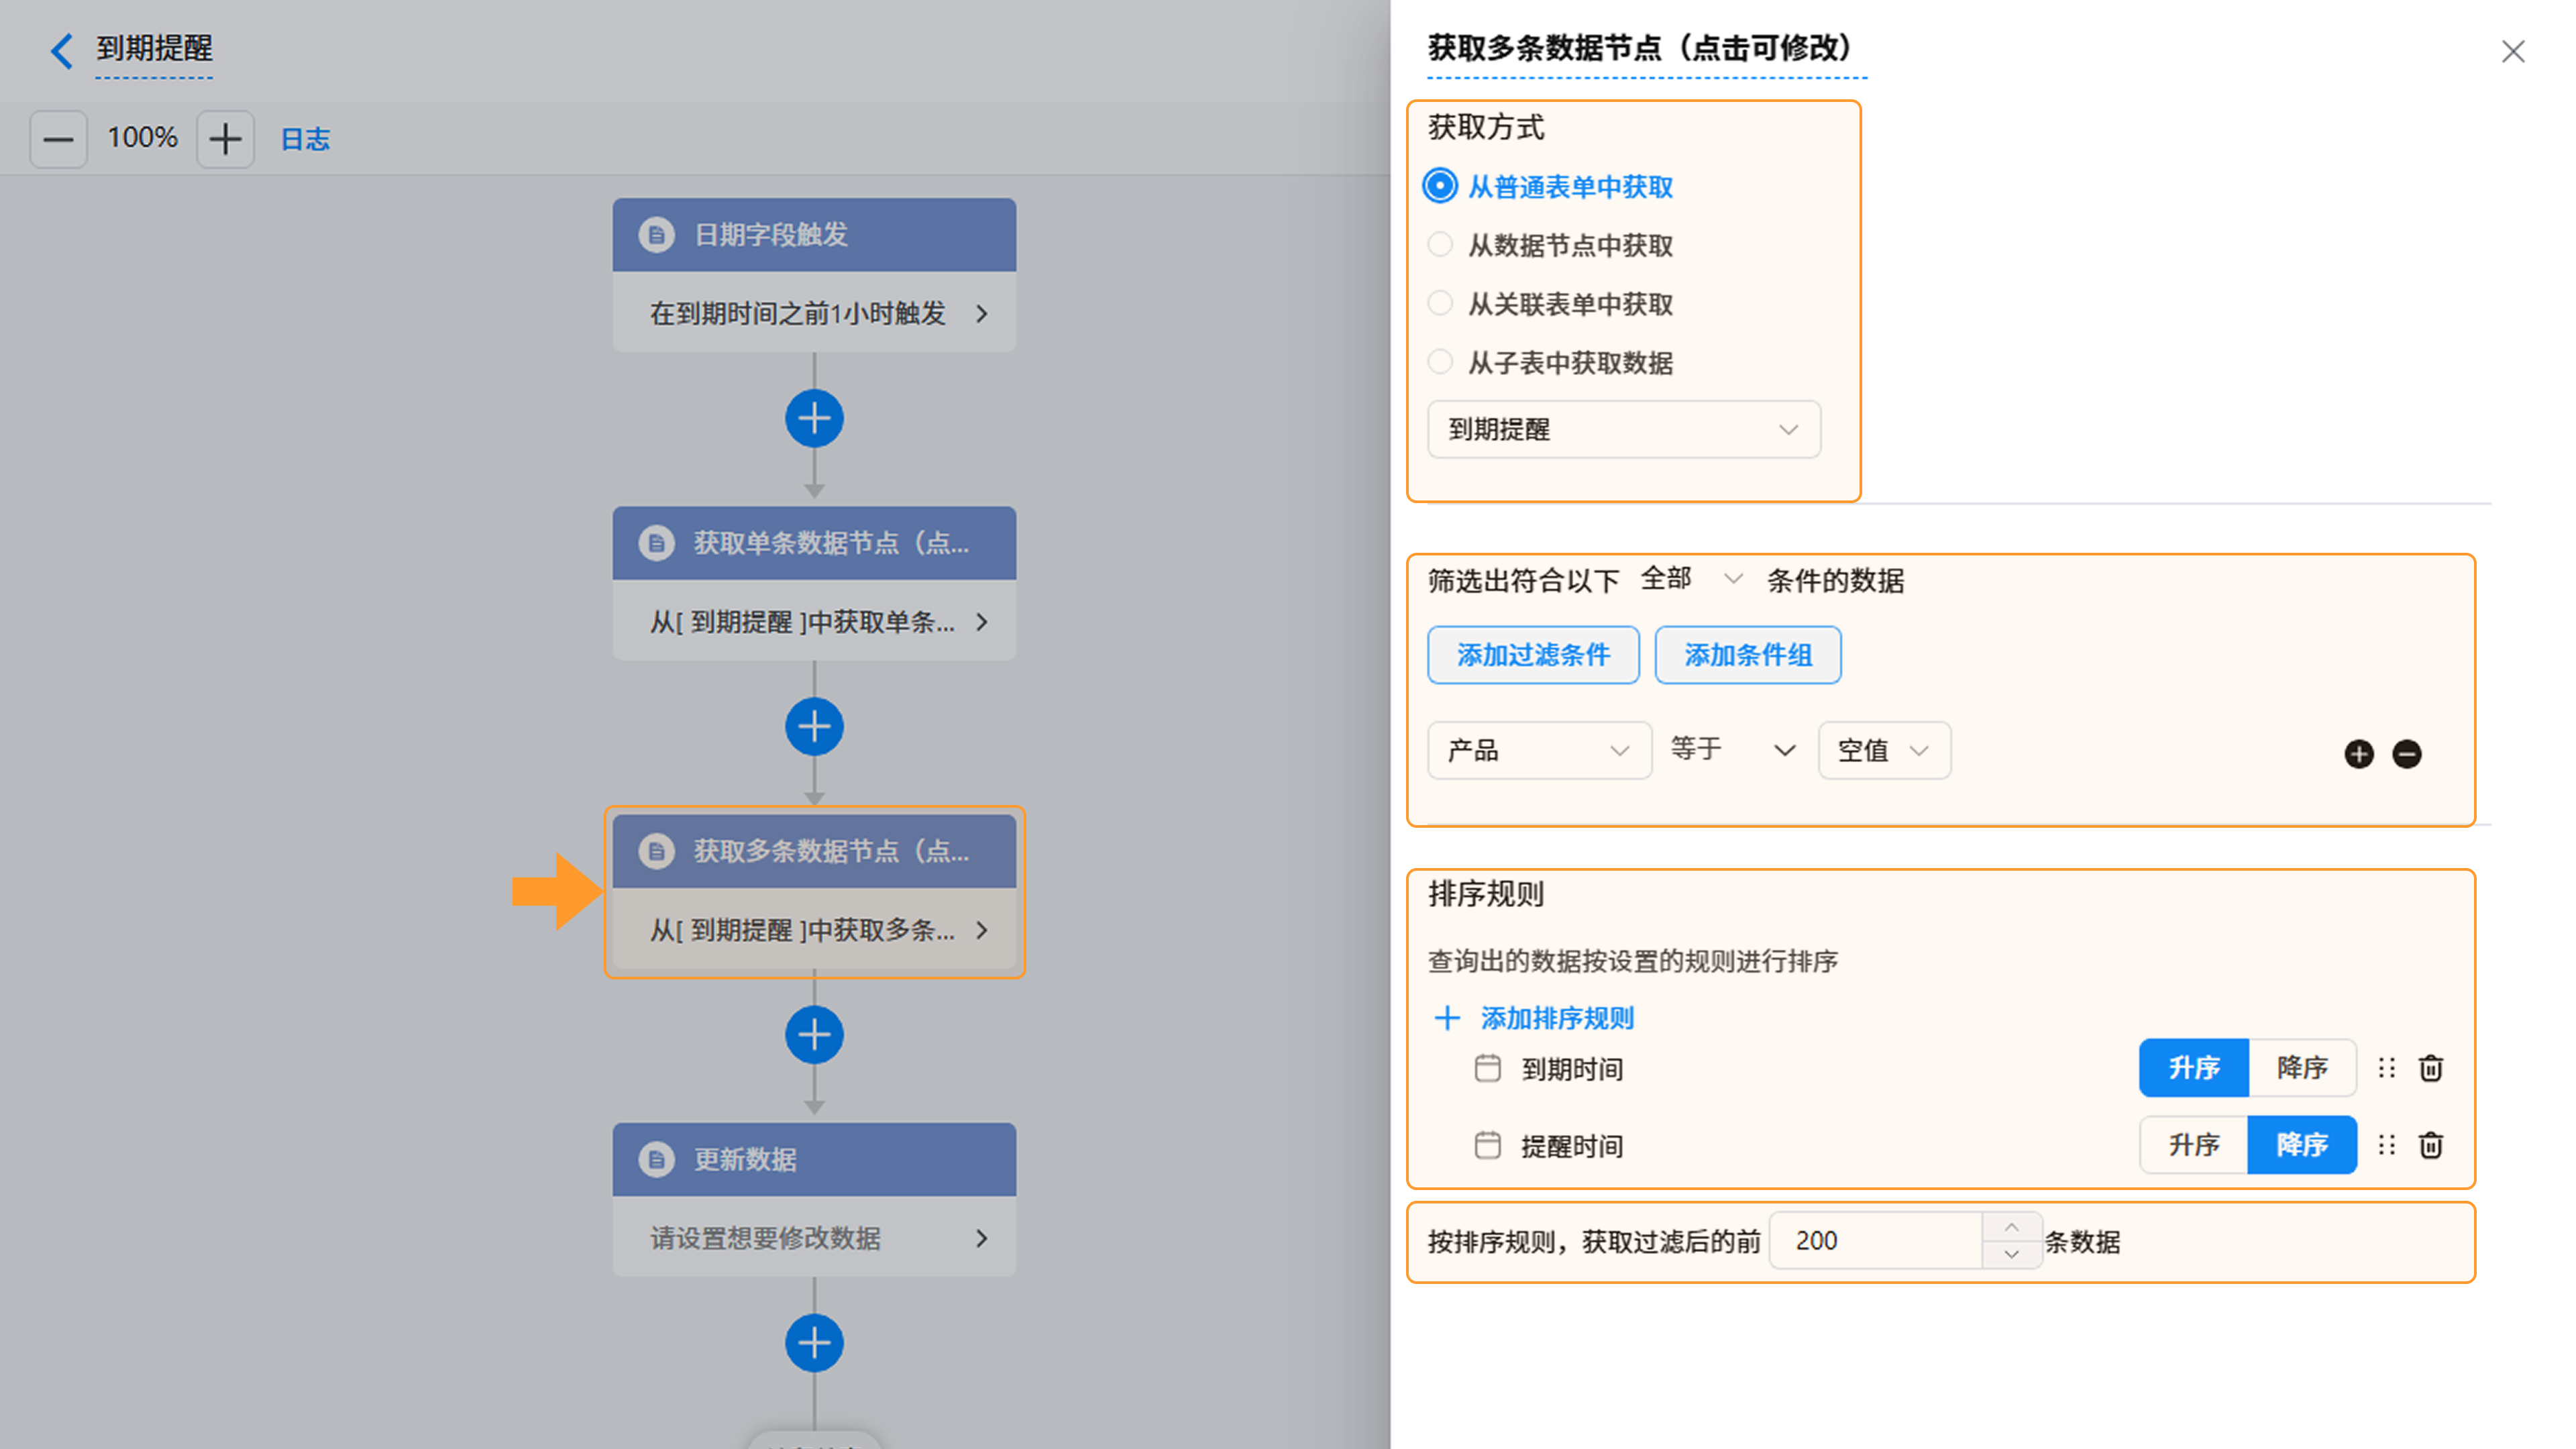Delete the 提醒时间 sort rule
This screenshot has height=1449, width=2576.
coord(2430,1145)
